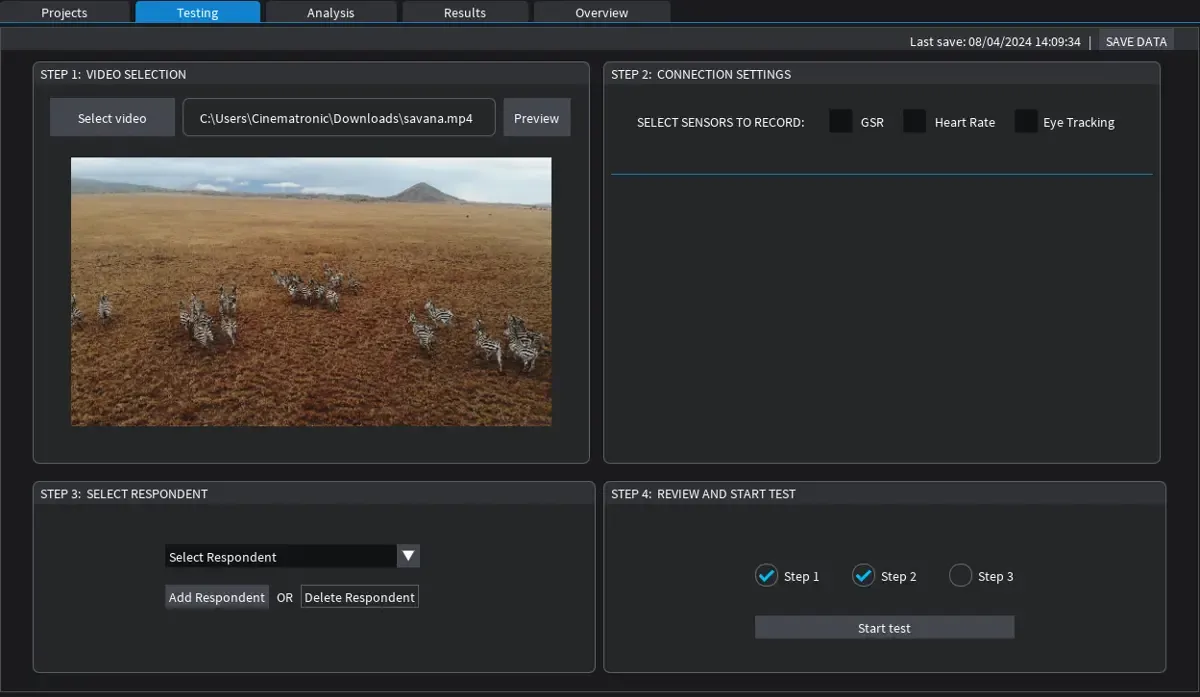Switch to the Projects tab
Viewport: 1200px width, 697px height.
[64, 12]
